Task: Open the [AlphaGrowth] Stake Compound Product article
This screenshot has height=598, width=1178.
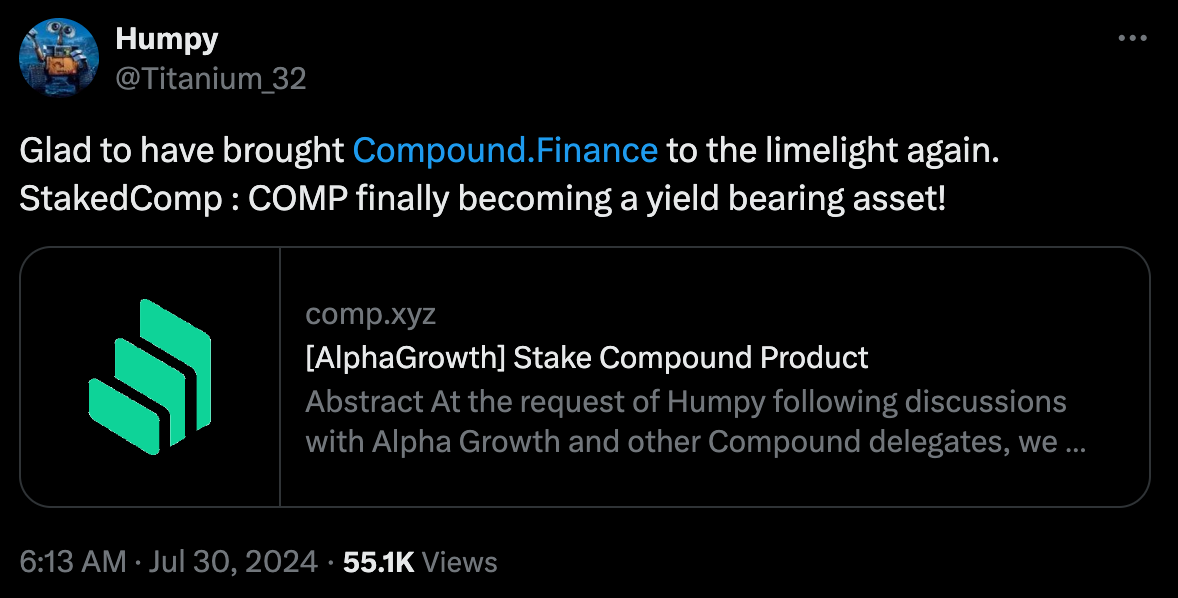Action: click(x=586, y=358)
